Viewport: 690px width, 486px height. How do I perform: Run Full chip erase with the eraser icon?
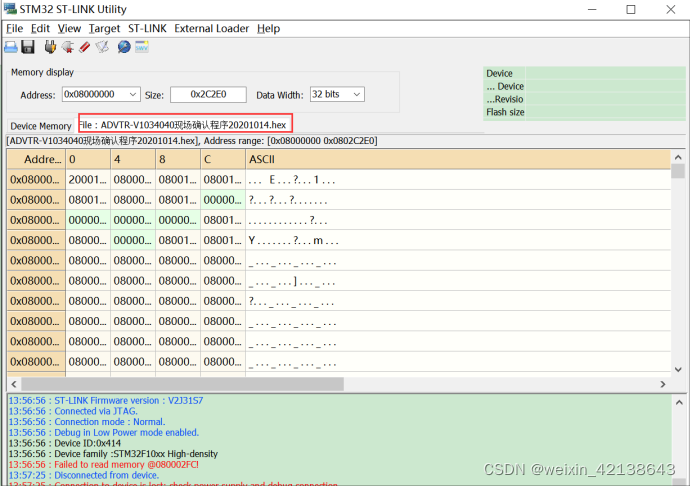point(84,47)
